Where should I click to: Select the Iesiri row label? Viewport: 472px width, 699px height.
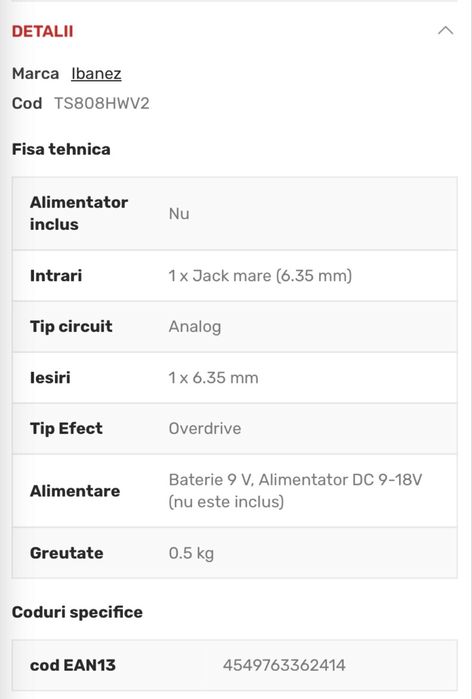click(x=50, y=378)
